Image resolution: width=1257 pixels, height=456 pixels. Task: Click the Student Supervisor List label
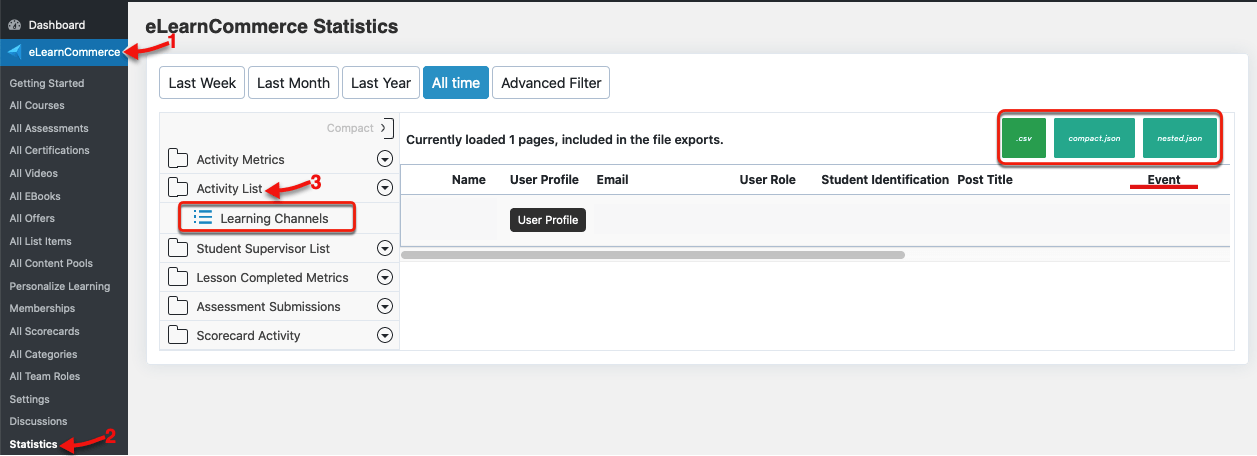coord(263,248)
